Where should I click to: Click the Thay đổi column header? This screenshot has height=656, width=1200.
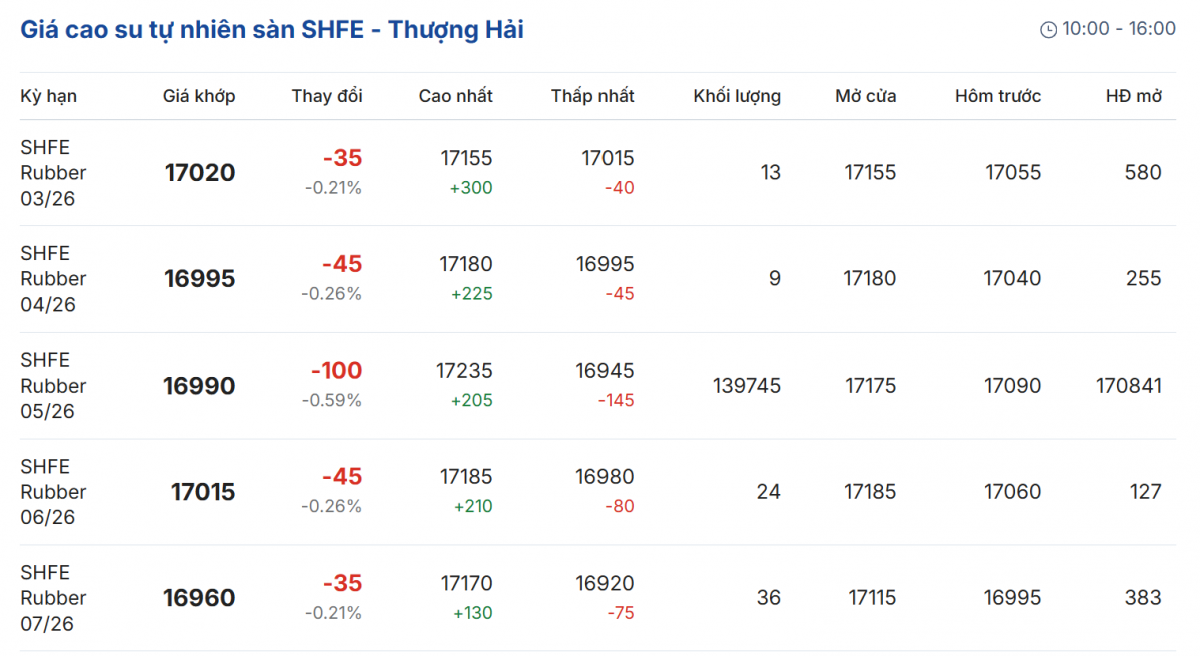(327, 96)
